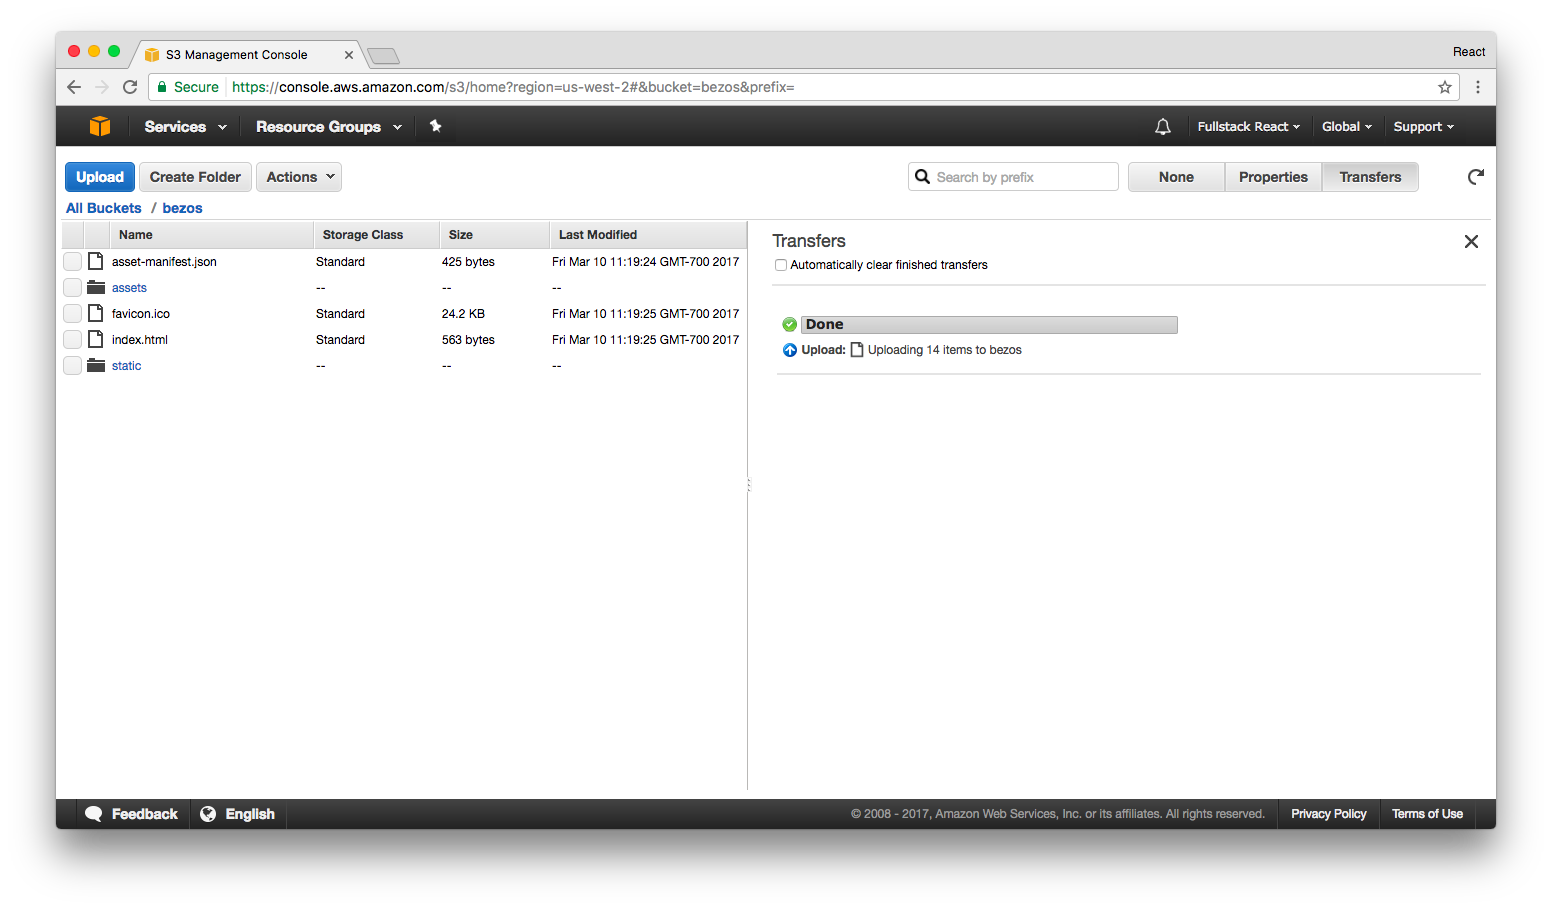Open the assets folder link
The width and height of the screenshot is (1552, 909).
tap(129, 288)
